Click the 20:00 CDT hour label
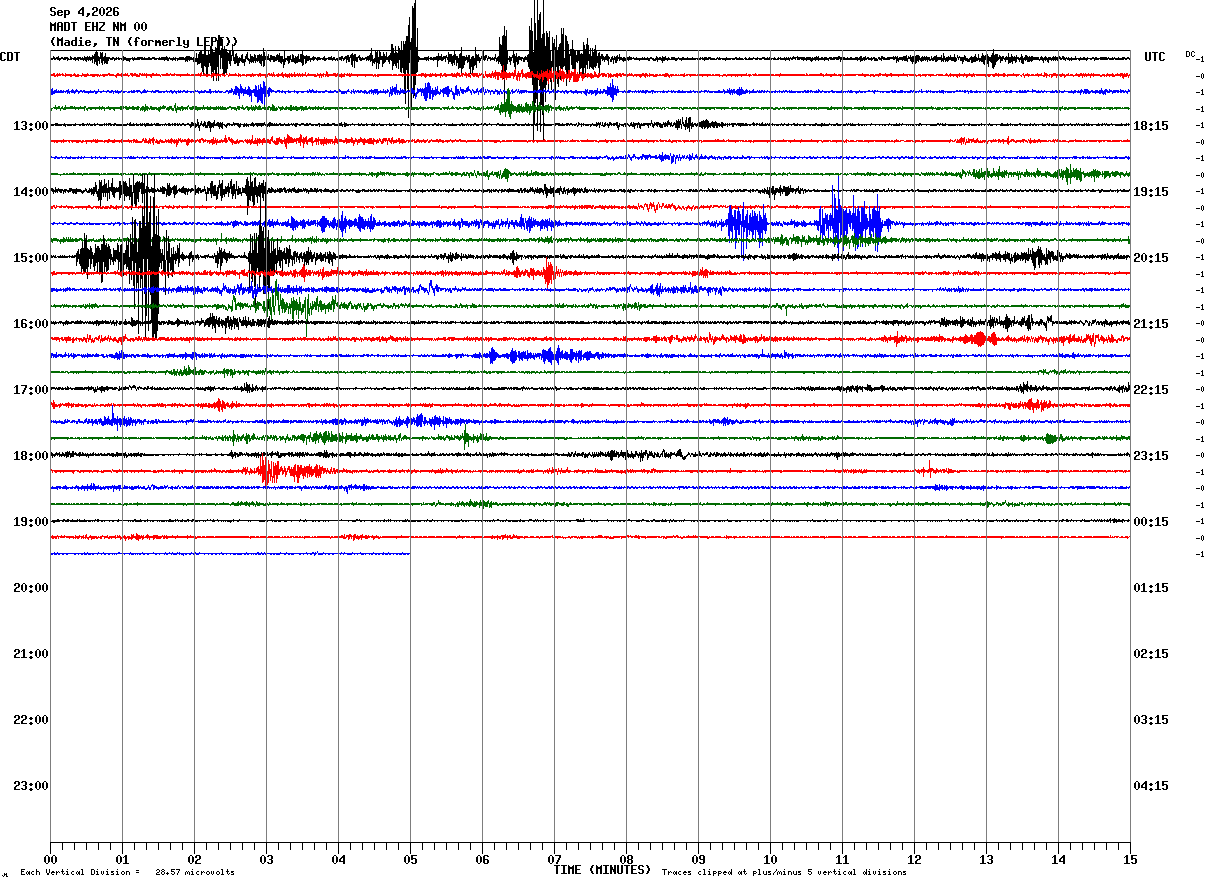 [x=30, y=588]
